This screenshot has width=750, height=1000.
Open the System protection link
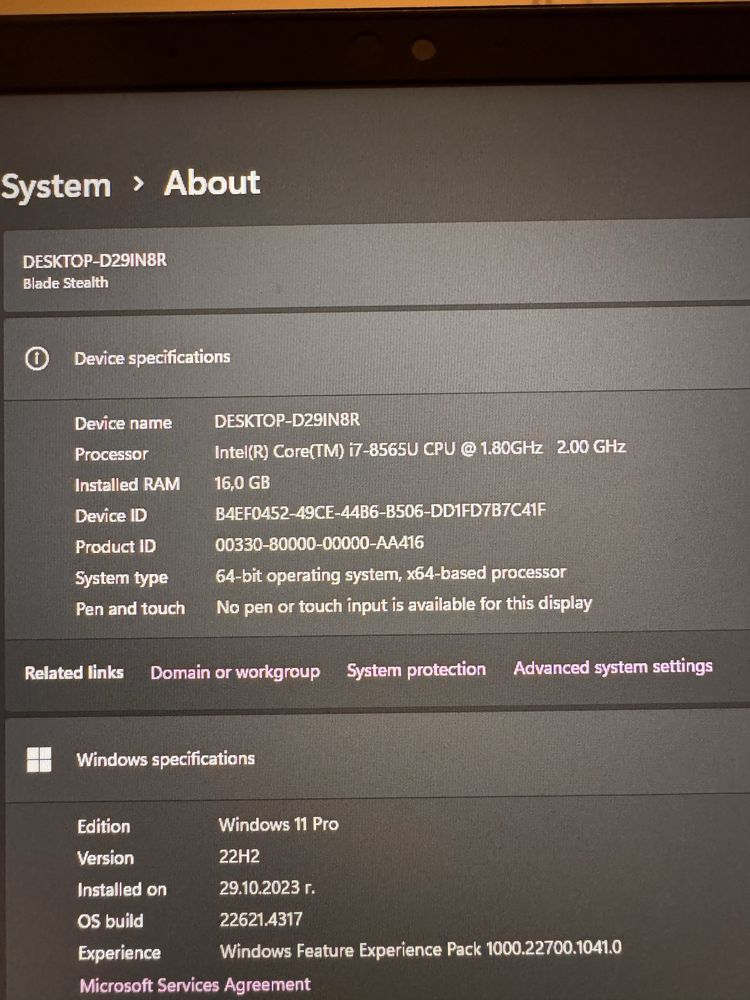416,670
